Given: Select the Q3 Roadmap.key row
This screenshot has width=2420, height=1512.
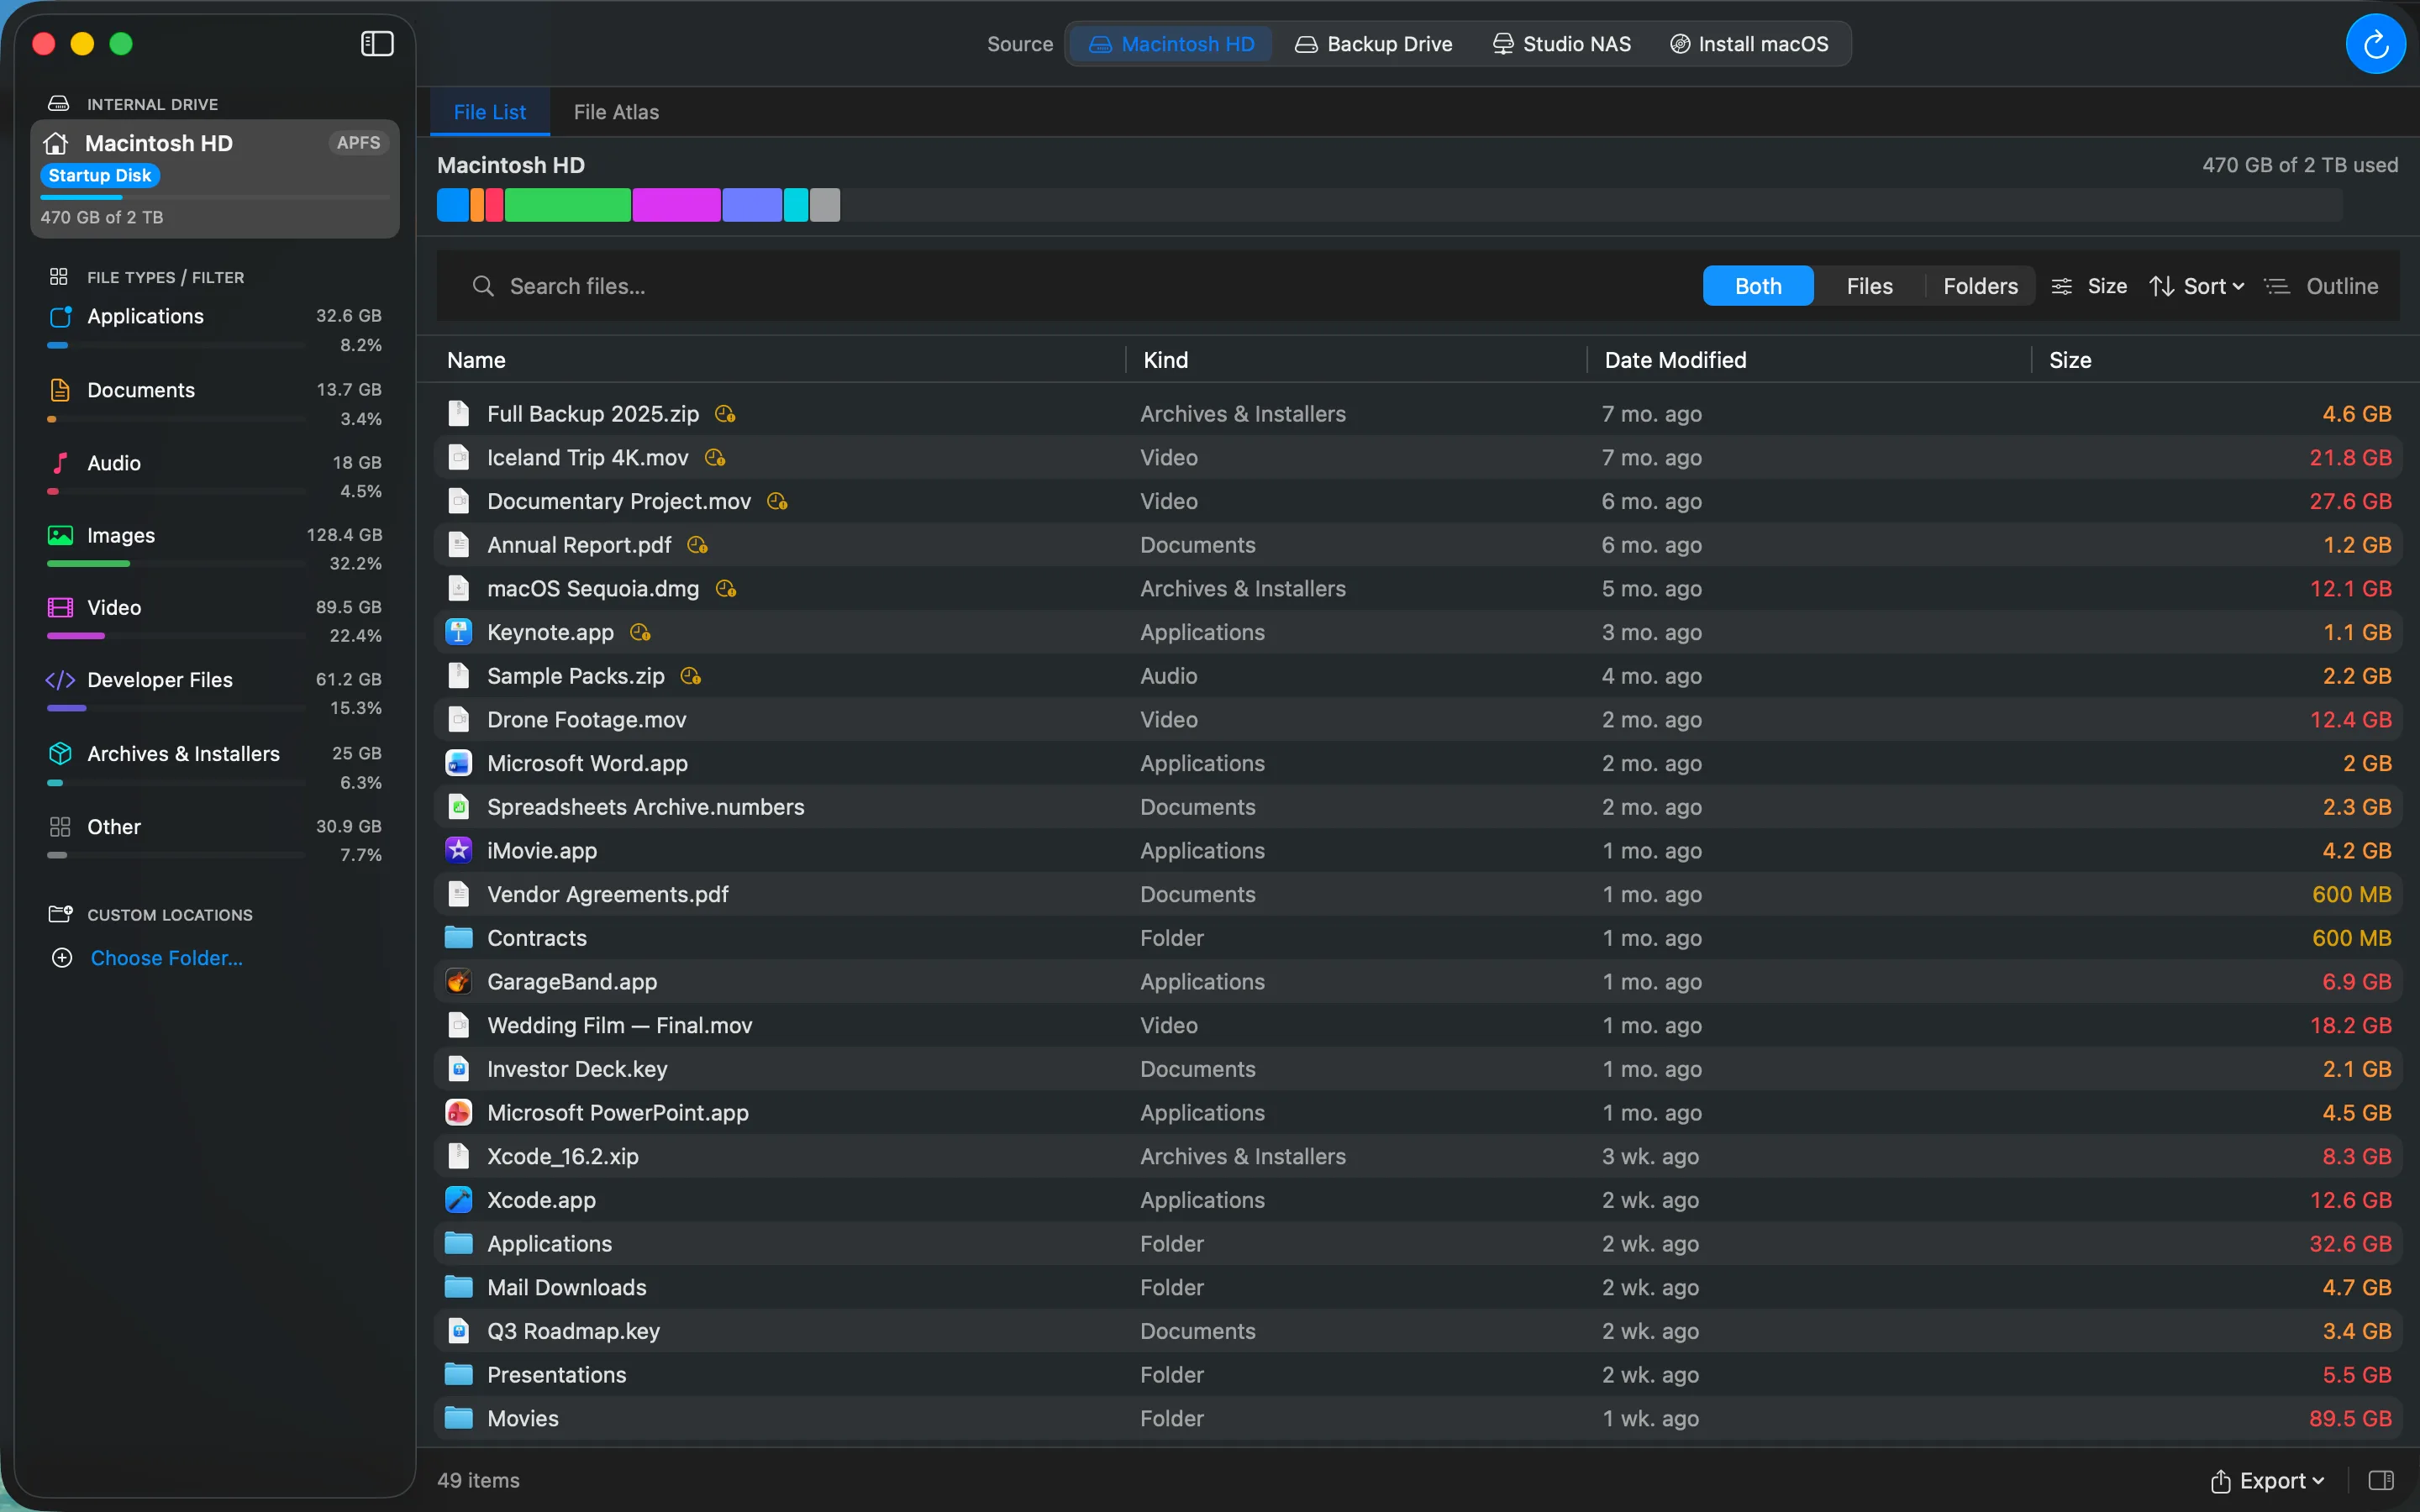Looking at the screenshot, I should (1418, 1331).
